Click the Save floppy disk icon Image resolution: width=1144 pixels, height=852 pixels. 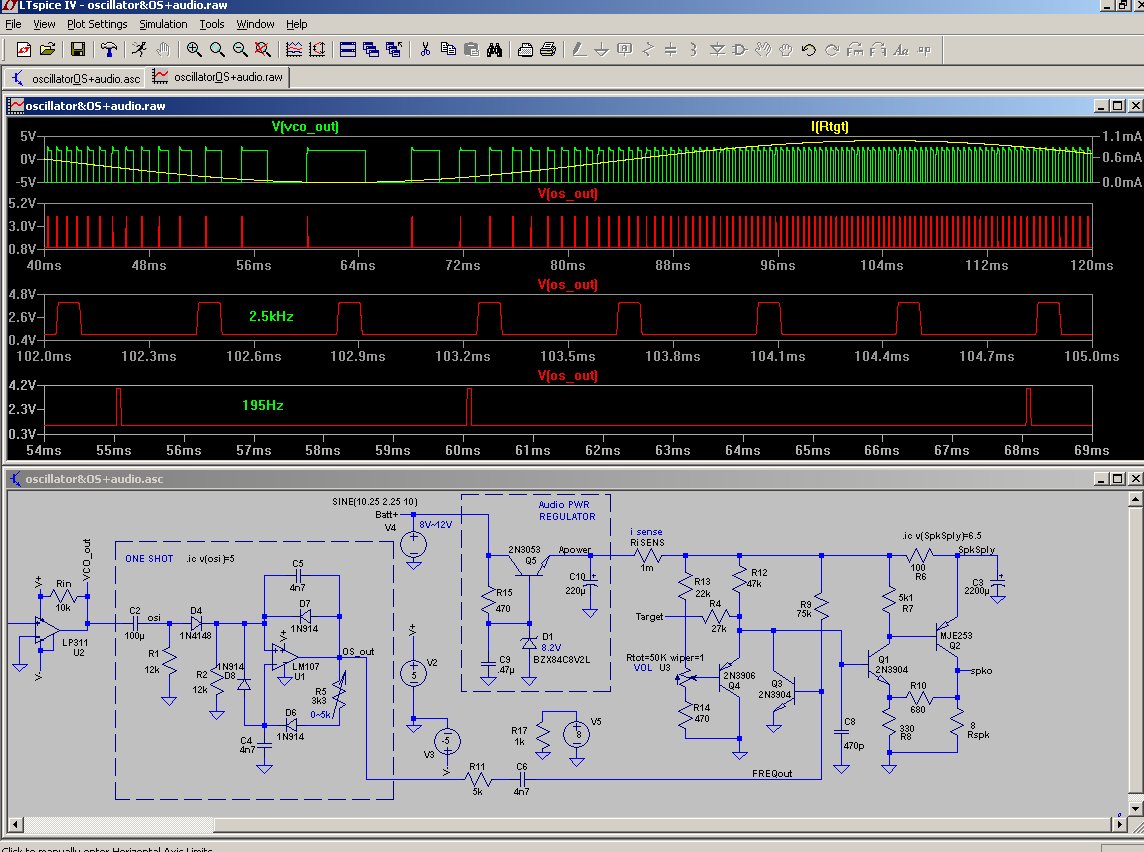[77, 49]
